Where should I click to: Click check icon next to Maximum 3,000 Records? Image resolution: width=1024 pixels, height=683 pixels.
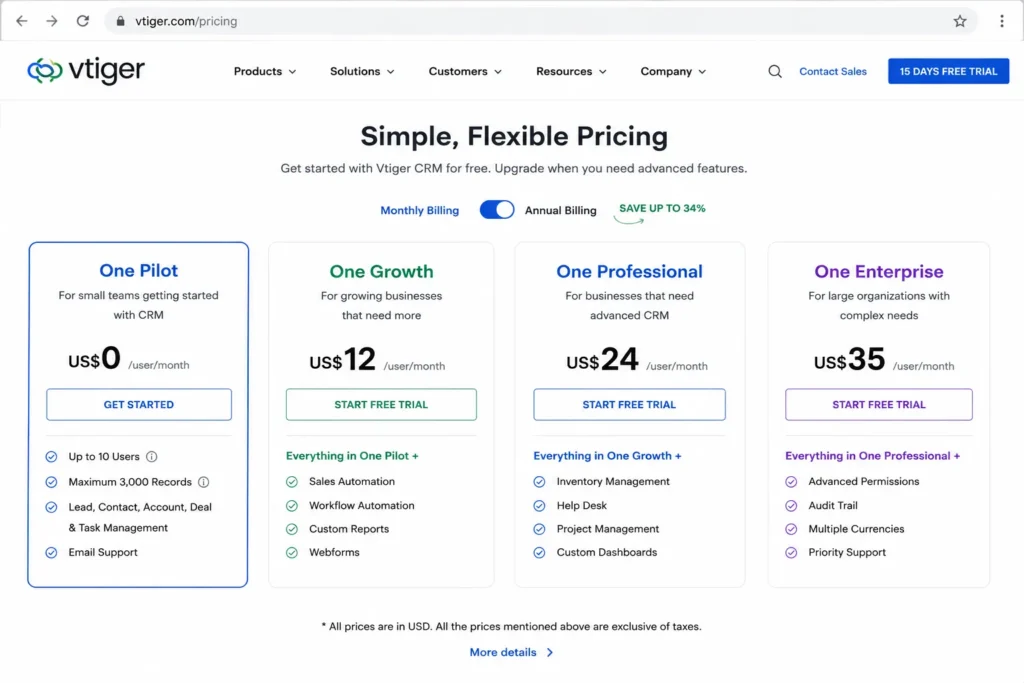51,482
